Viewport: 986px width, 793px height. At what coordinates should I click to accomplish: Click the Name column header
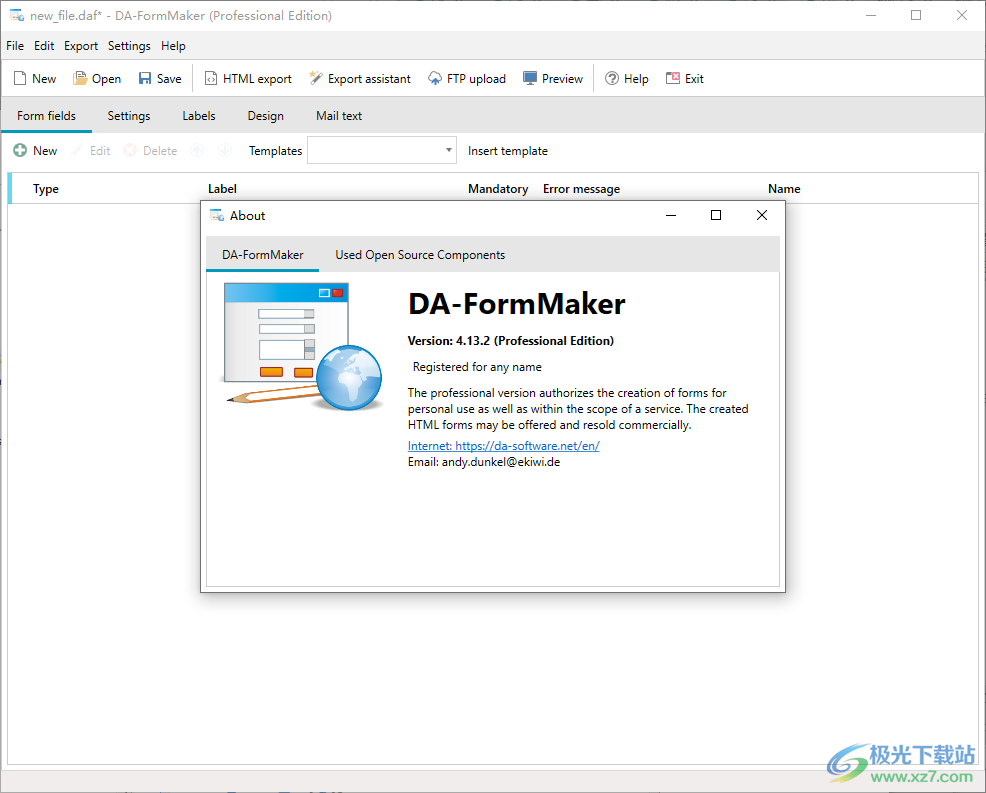784,188
